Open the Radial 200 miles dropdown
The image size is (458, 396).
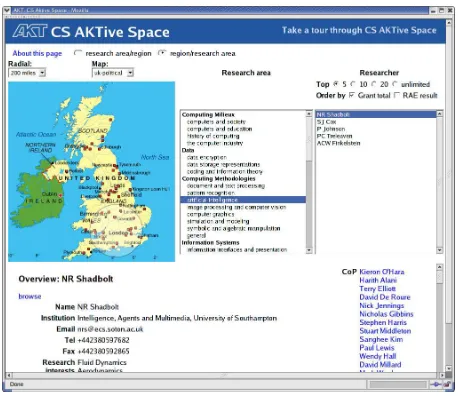[27, 73]
